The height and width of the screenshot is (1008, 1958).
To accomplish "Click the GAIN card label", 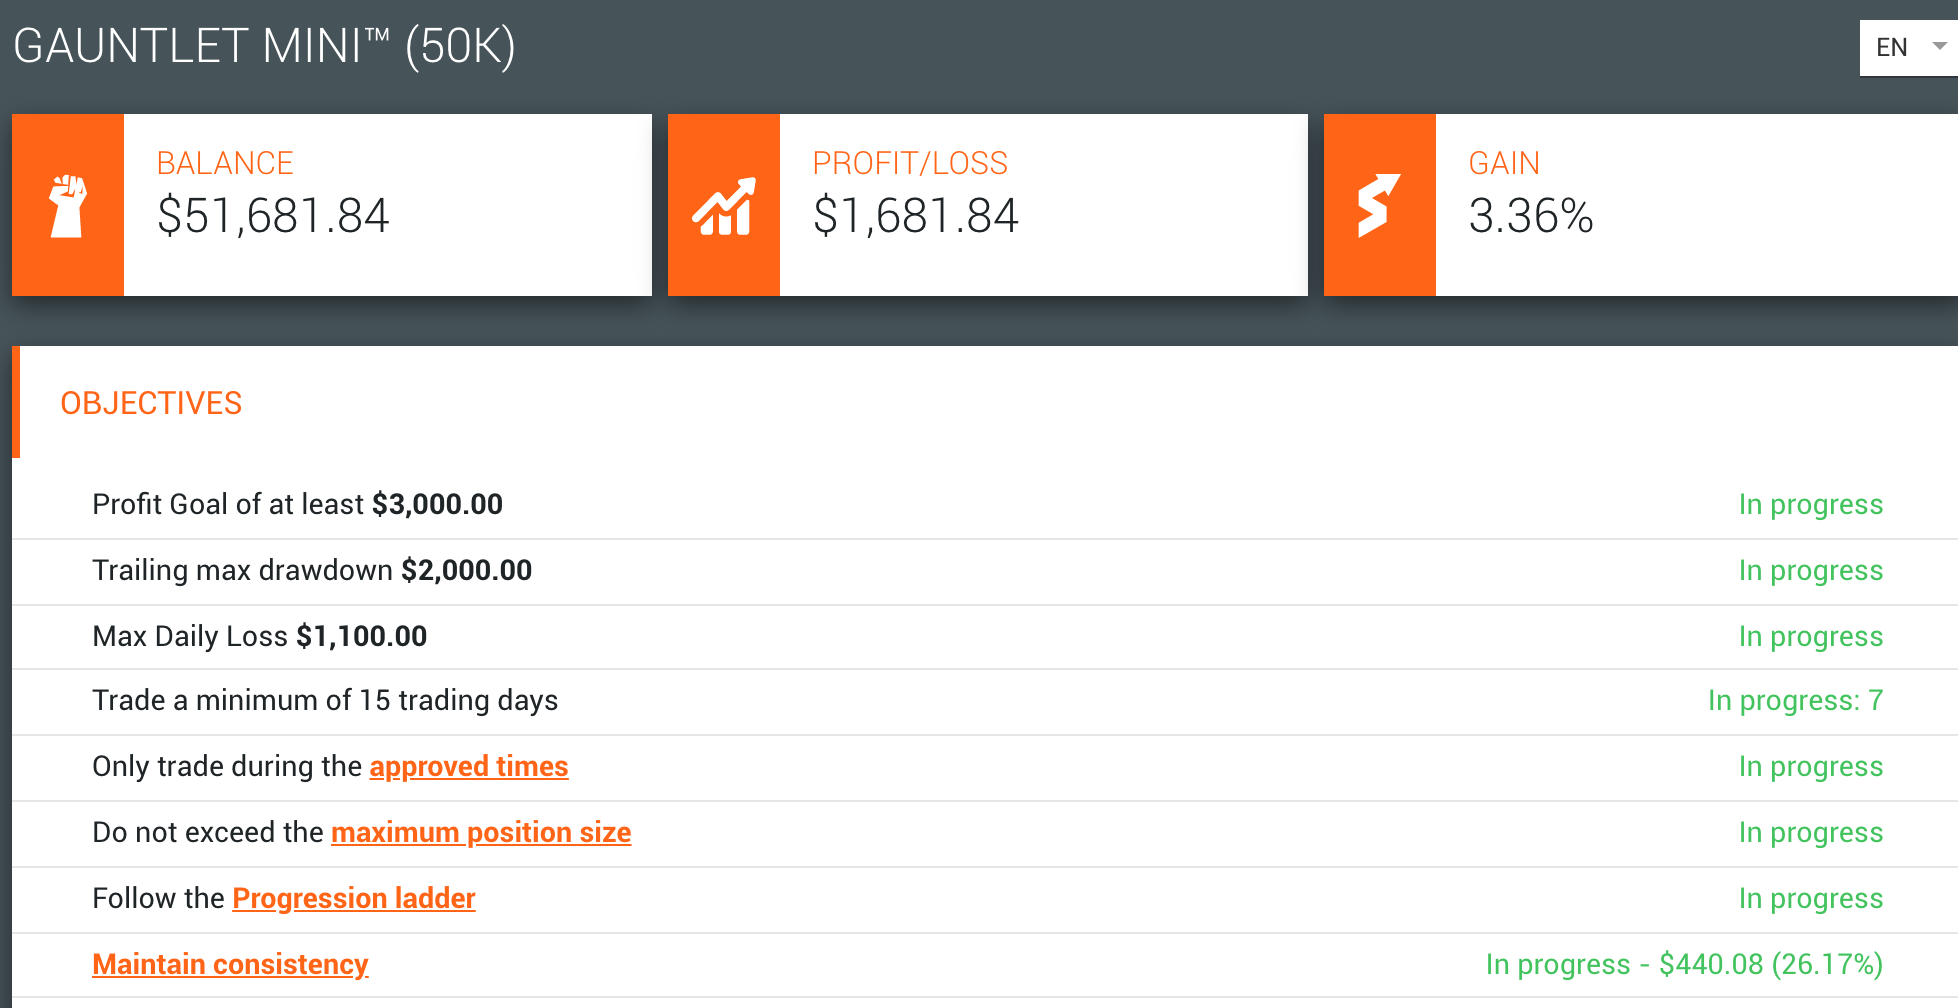I will point(1504,163).
